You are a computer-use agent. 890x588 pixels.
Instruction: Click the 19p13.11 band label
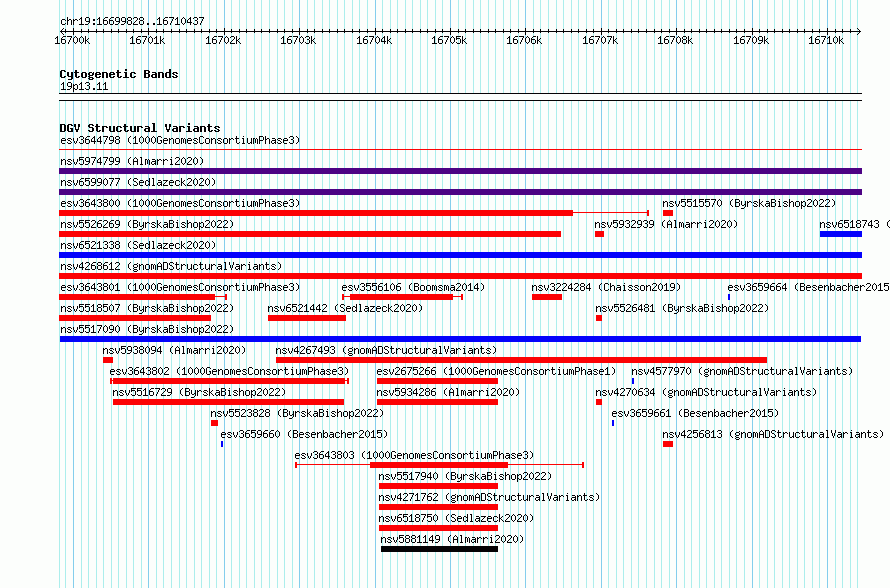(x=84, y=86)
